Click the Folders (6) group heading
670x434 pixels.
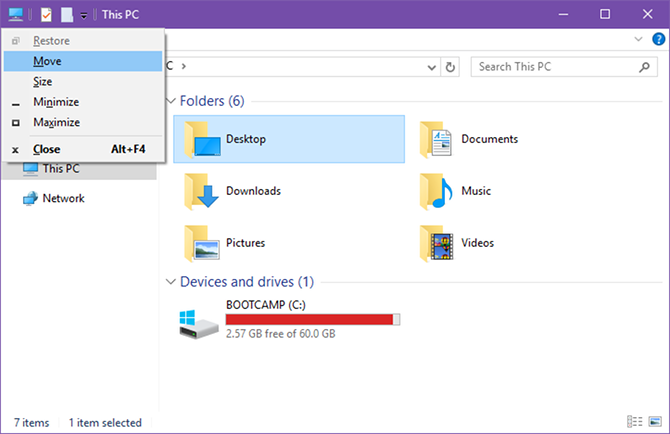(x=212, y=101)
